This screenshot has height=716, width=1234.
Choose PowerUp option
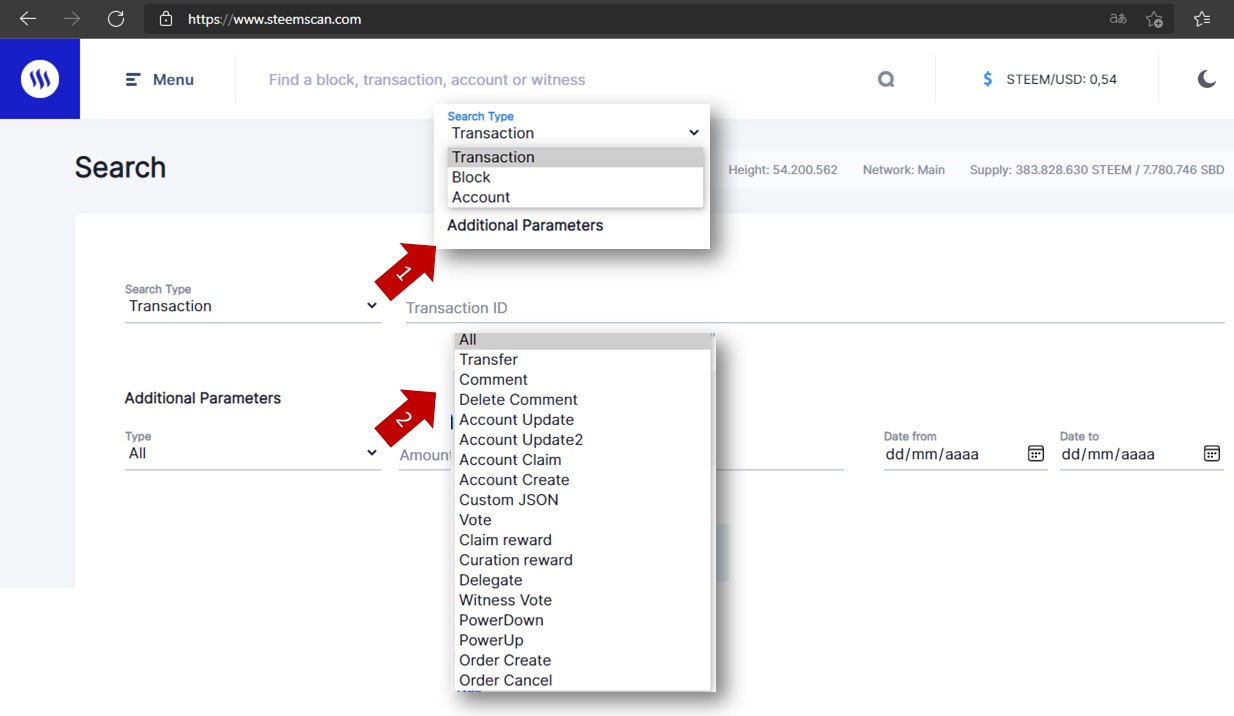coord(583,640)
